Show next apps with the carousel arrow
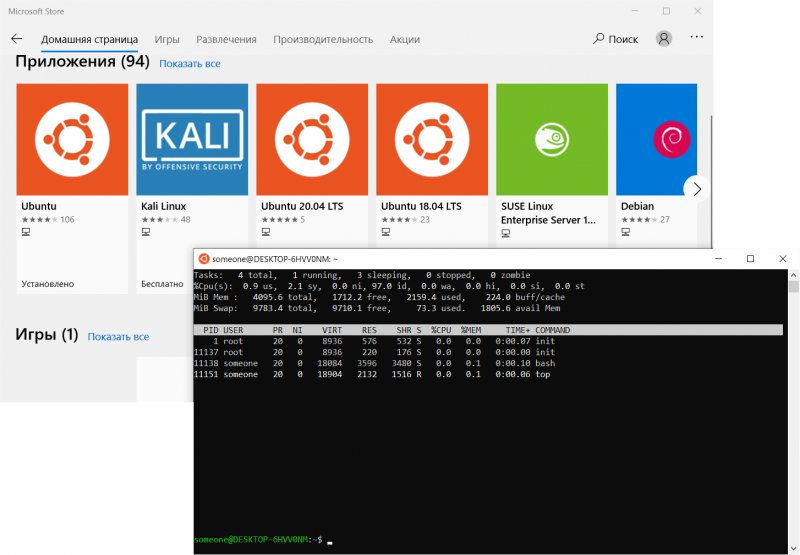The image size is (800, 555). tap(697, 189)
